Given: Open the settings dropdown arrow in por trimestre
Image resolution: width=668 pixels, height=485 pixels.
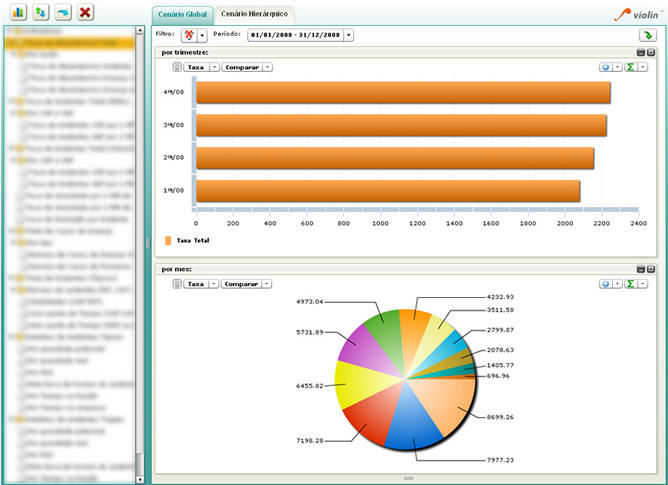Looking at the screenshot, I should point(618,67).
